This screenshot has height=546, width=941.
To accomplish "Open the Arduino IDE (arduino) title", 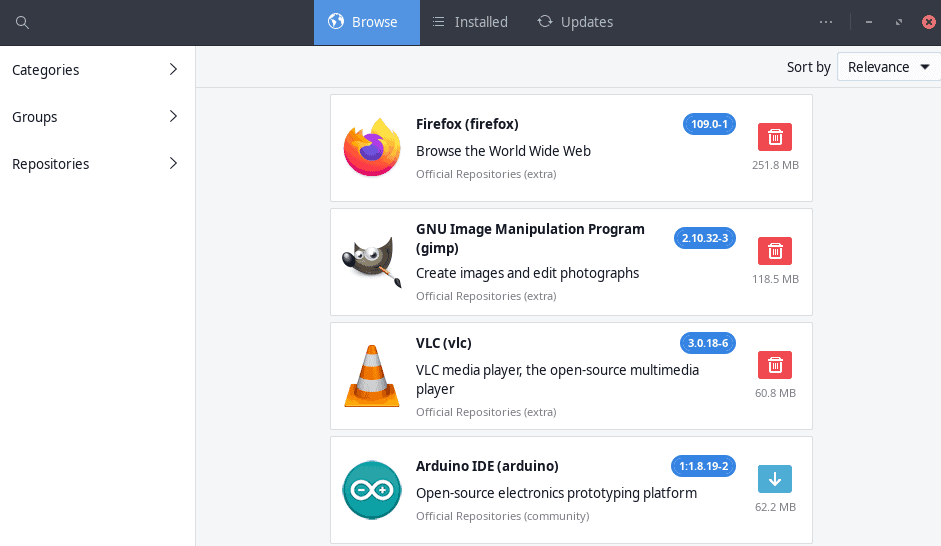I will [487, 466].
